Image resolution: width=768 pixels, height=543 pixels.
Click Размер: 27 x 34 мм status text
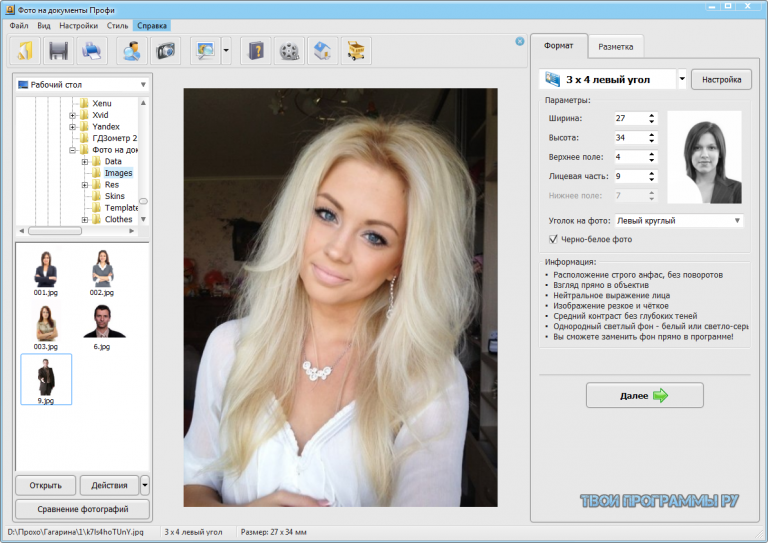(273, 532)
